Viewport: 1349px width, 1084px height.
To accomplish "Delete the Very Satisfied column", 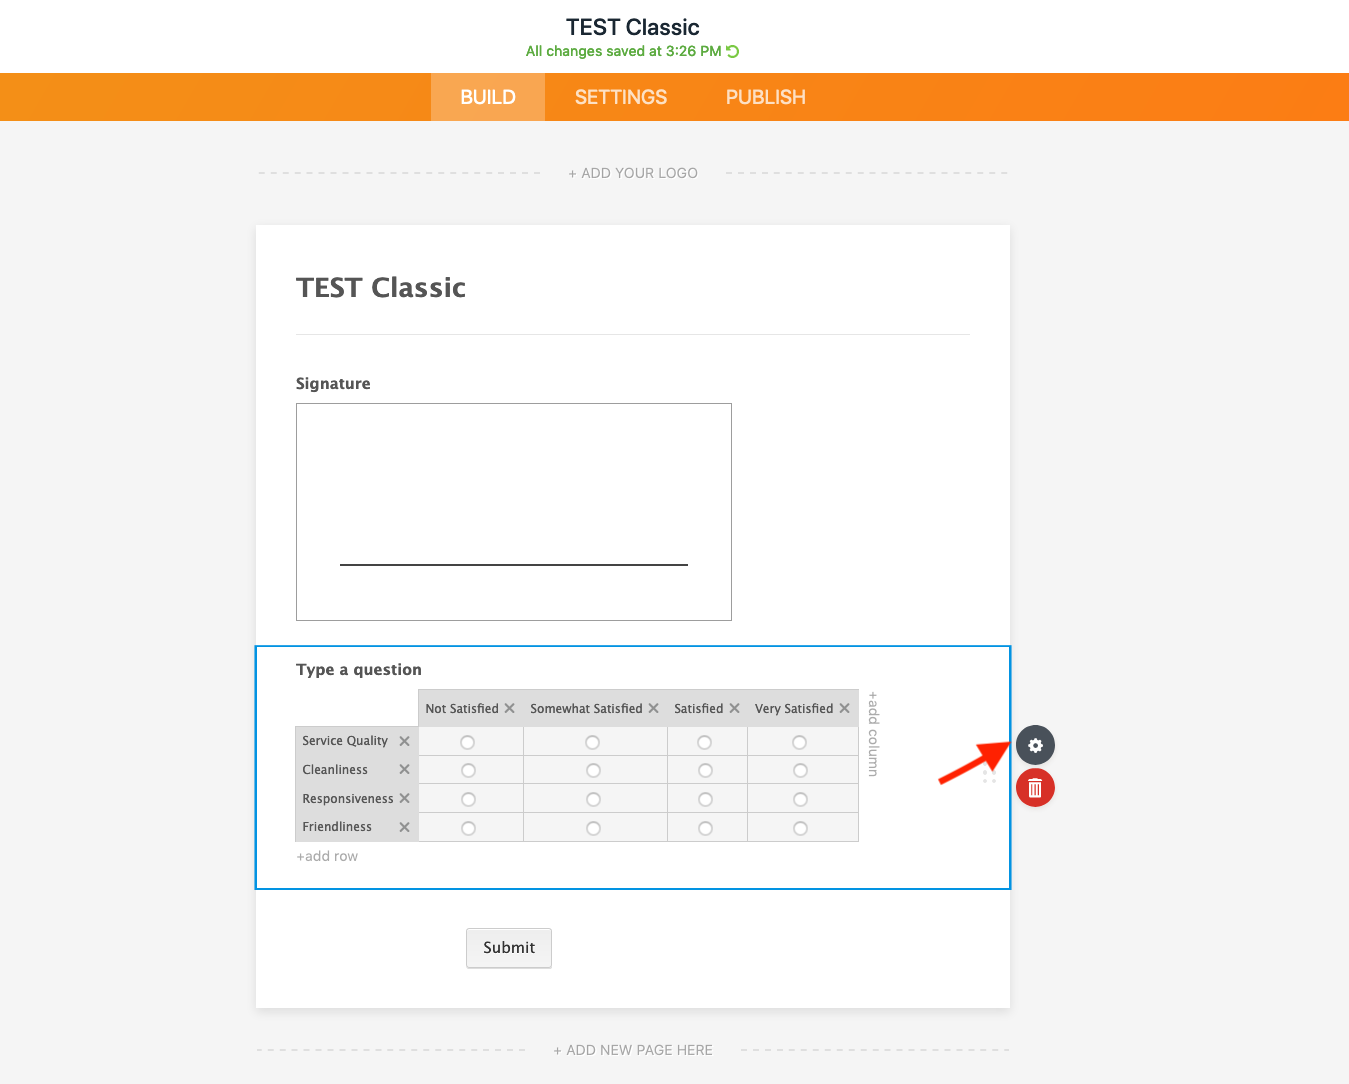I will (x=845, y=708).
